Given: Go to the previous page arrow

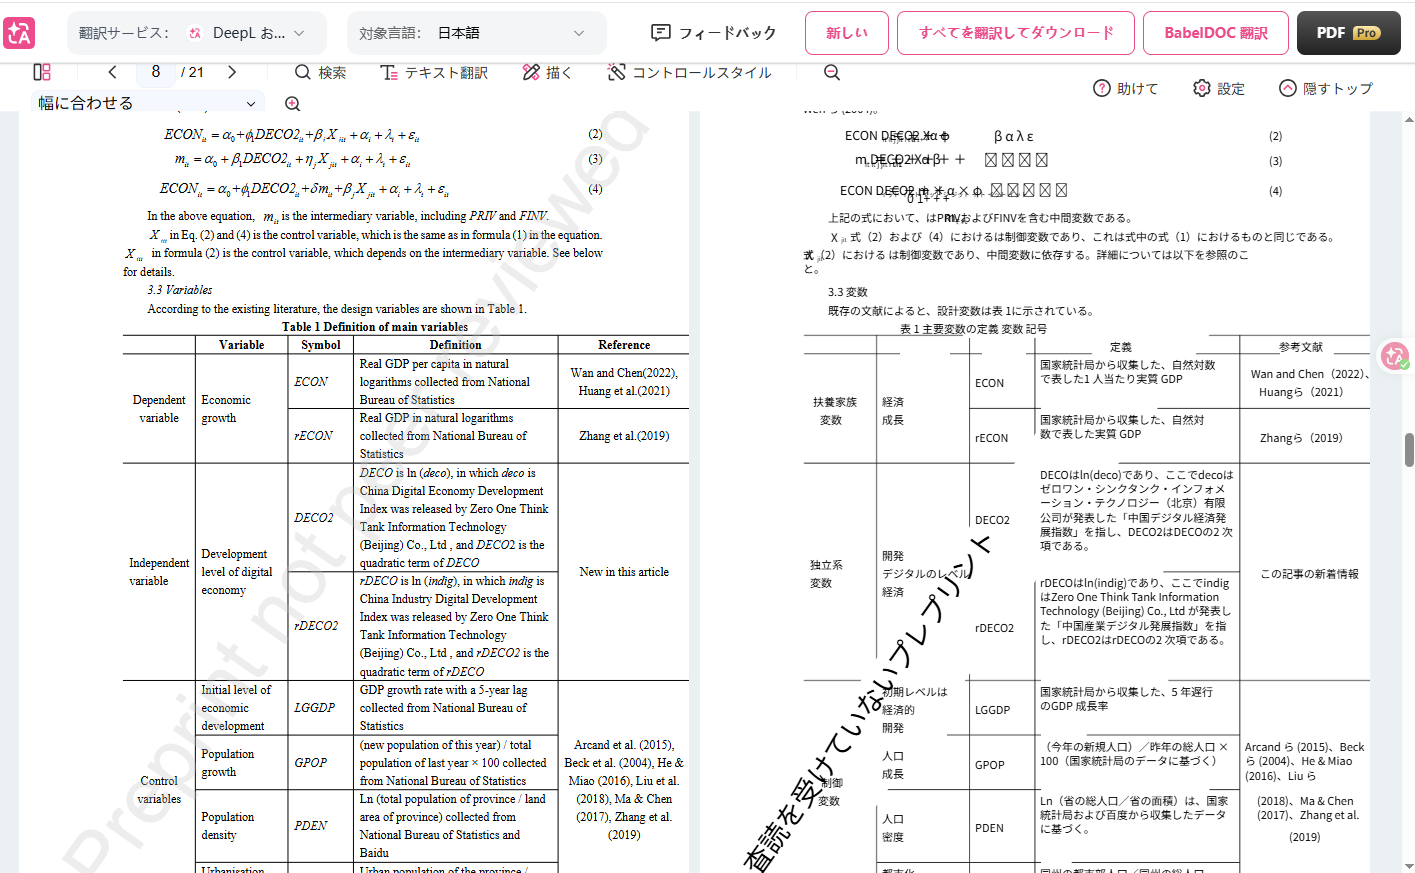Looking at the screenshot, I should tap(112, 72).
